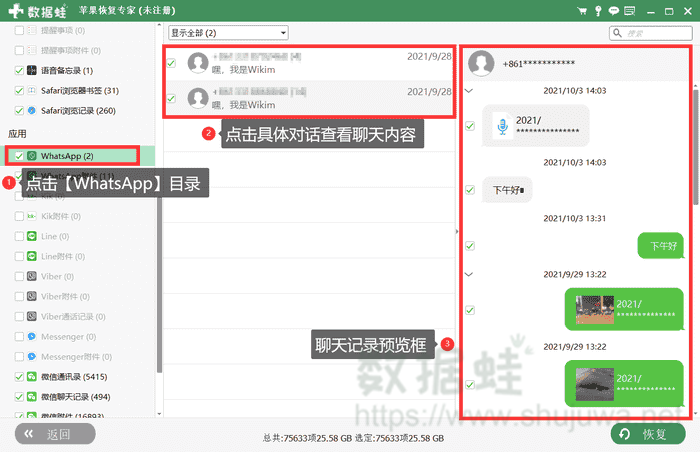Toggle checkbox for 下午好 received message
The width and height of the screenshot is (700, 452).
coord(471,189)
